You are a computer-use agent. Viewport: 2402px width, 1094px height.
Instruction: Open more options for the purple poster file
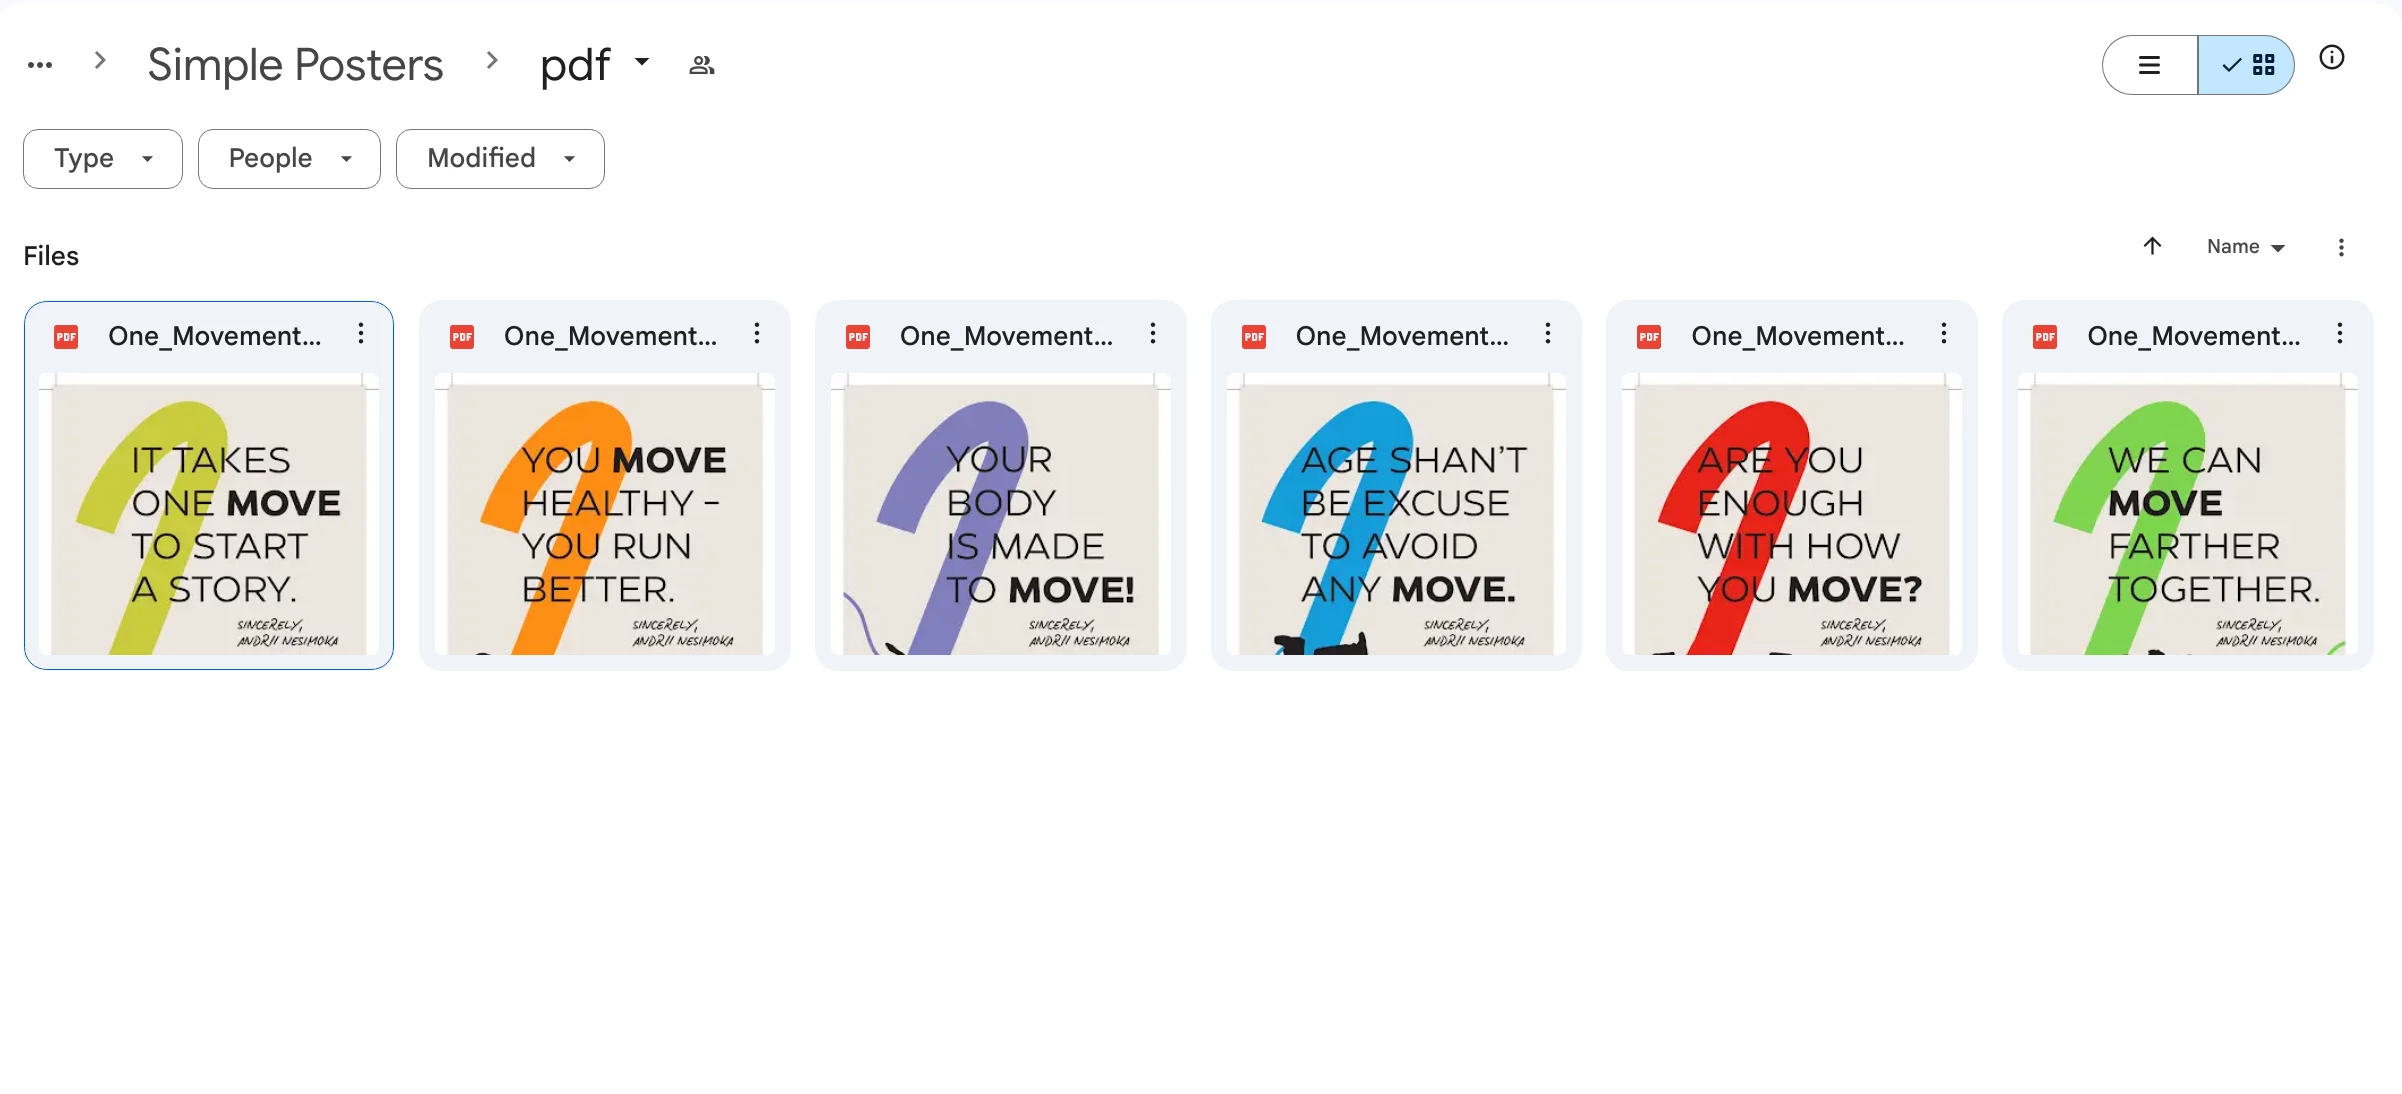(x=1153, y=334)
